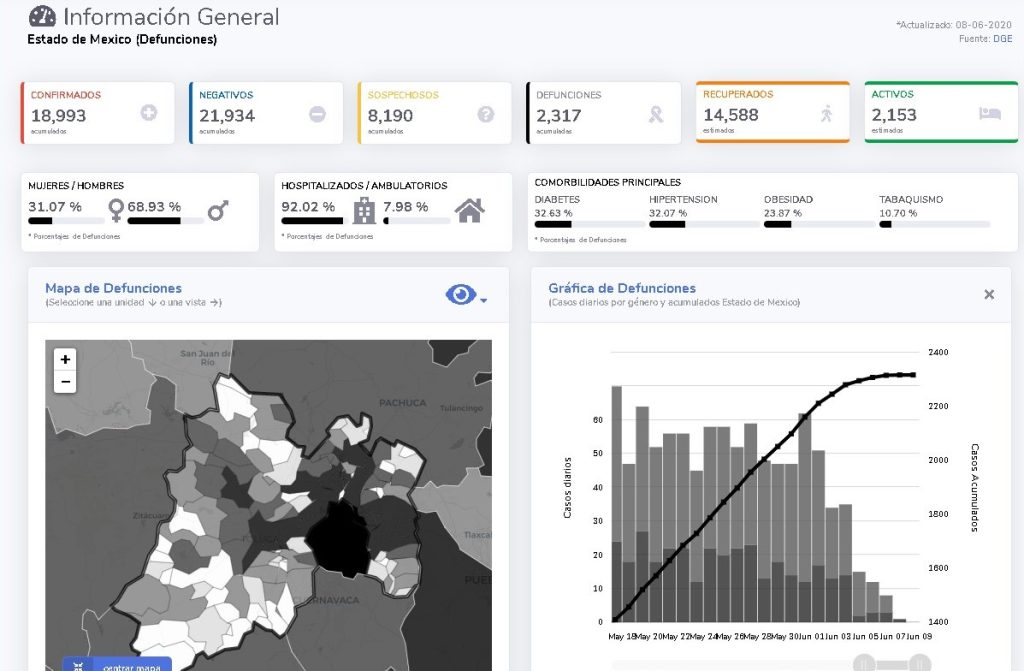Select the black Mexico City region on map
Image resolution: width=1024 pixels, height=671 pixels.
[x=336, y=541]
